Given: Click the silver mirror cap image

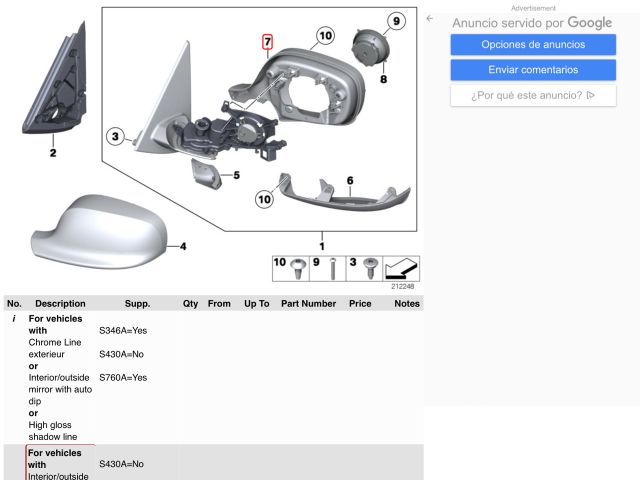Looking at the screenshot, I should point(98,230).
